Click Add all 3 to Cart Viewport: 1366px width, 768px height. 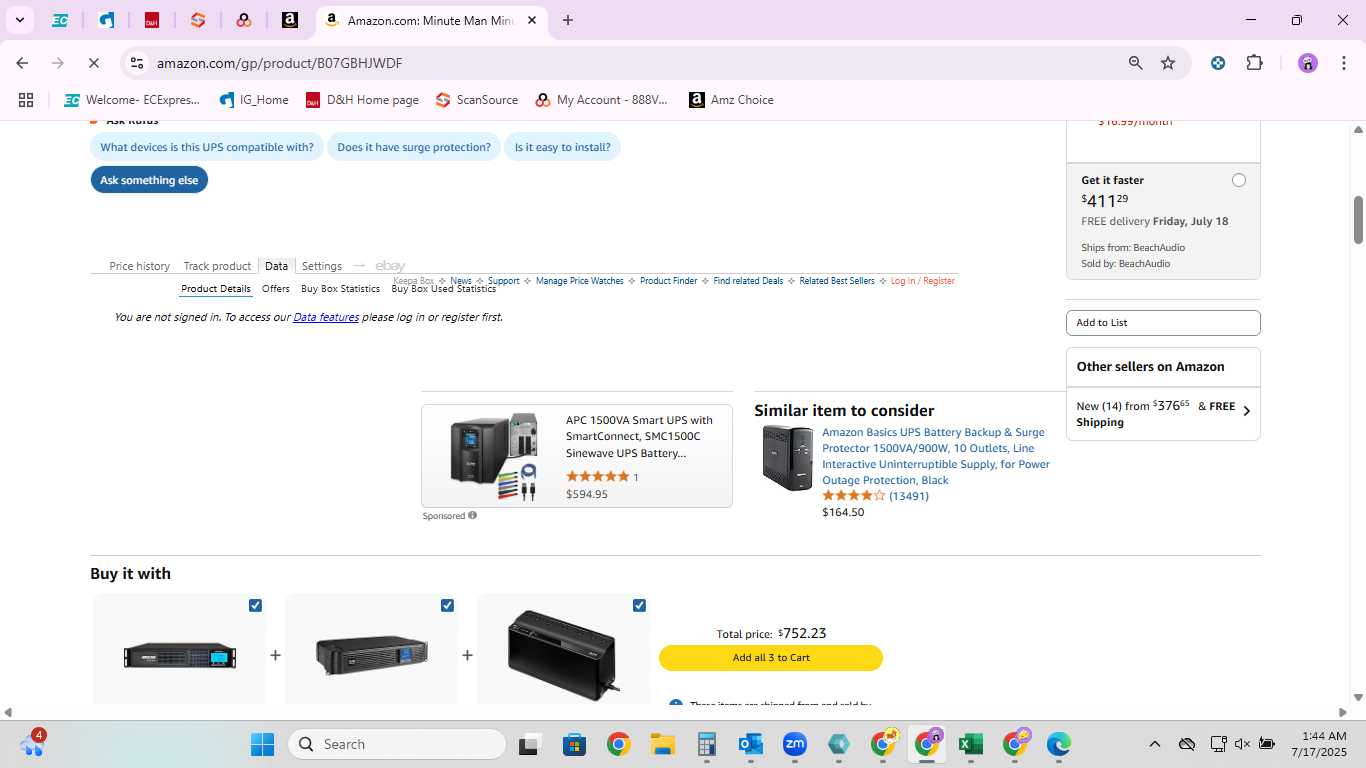(771, 658)
